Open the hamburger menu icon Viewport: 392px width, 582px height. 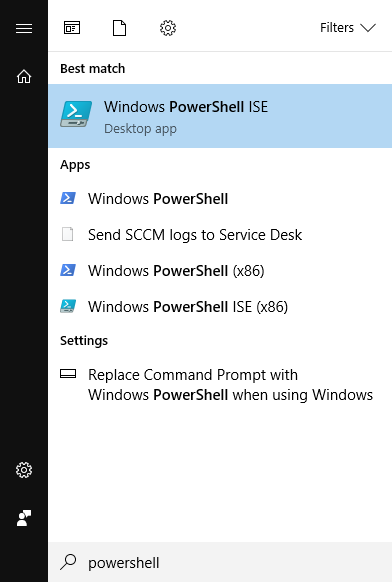click(24, 29)
